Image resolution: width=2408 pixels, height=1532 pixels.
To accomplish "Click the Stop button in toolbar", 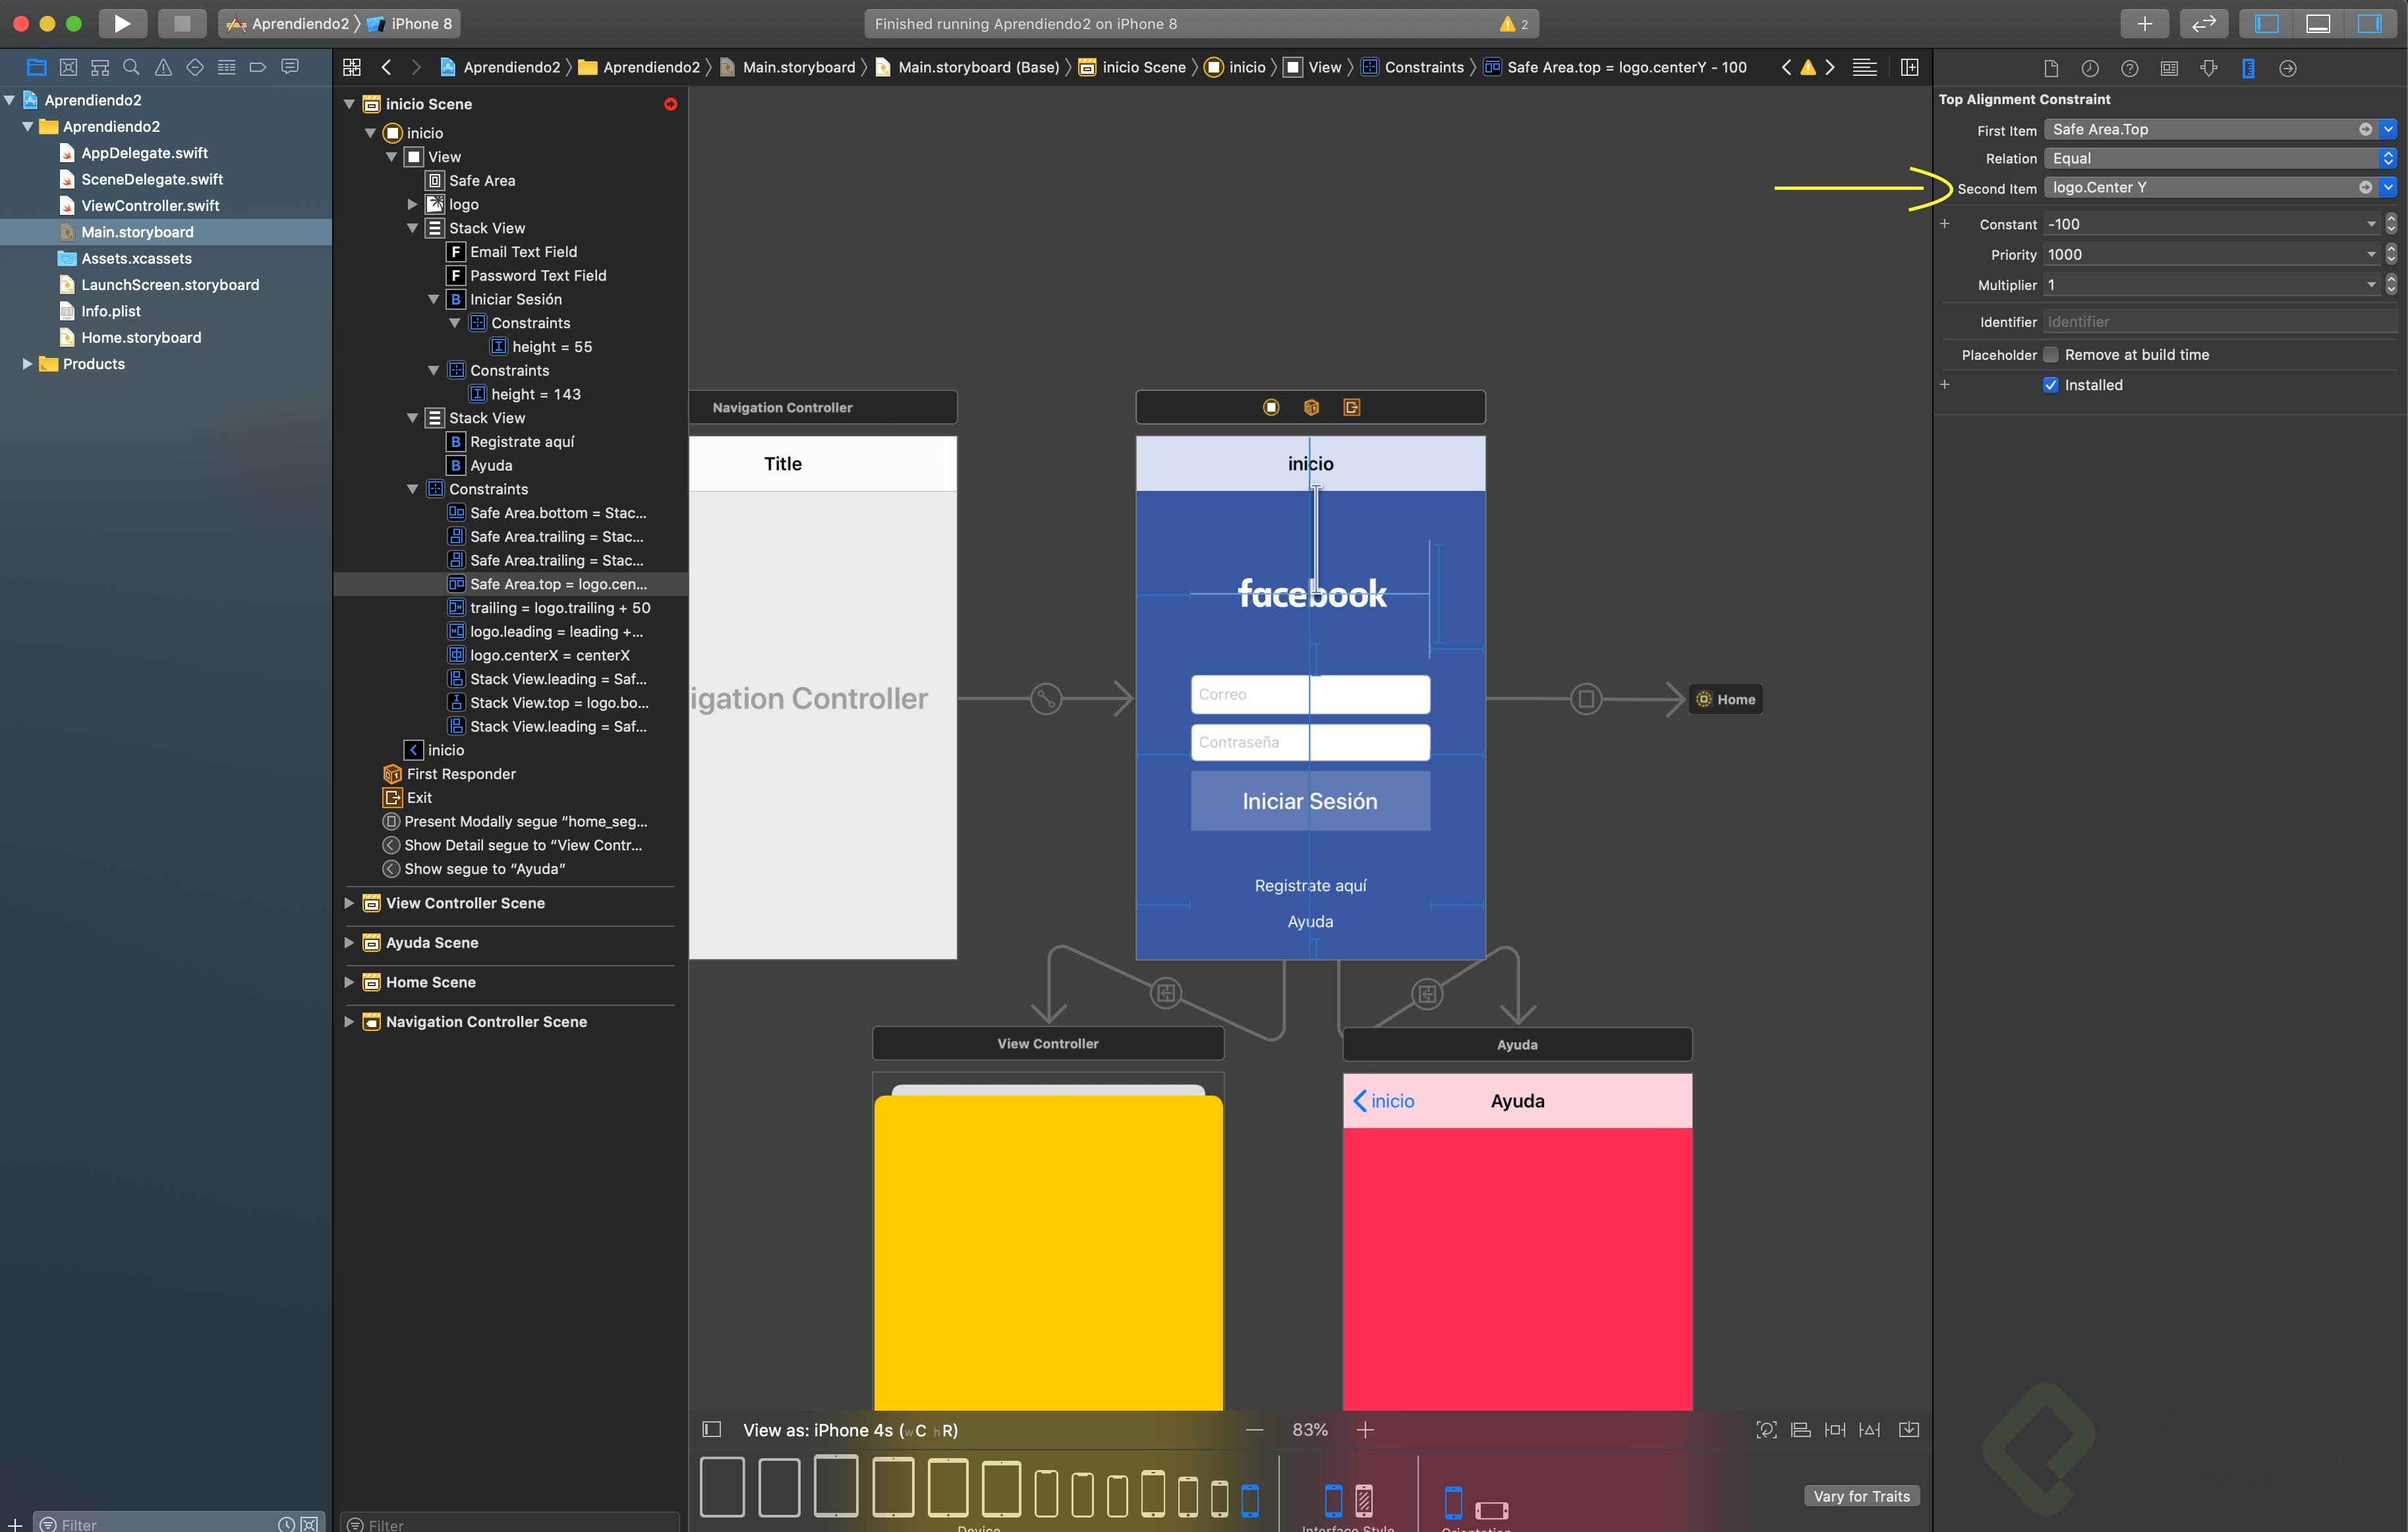I will pyautogui.click(x=182, y=23).
